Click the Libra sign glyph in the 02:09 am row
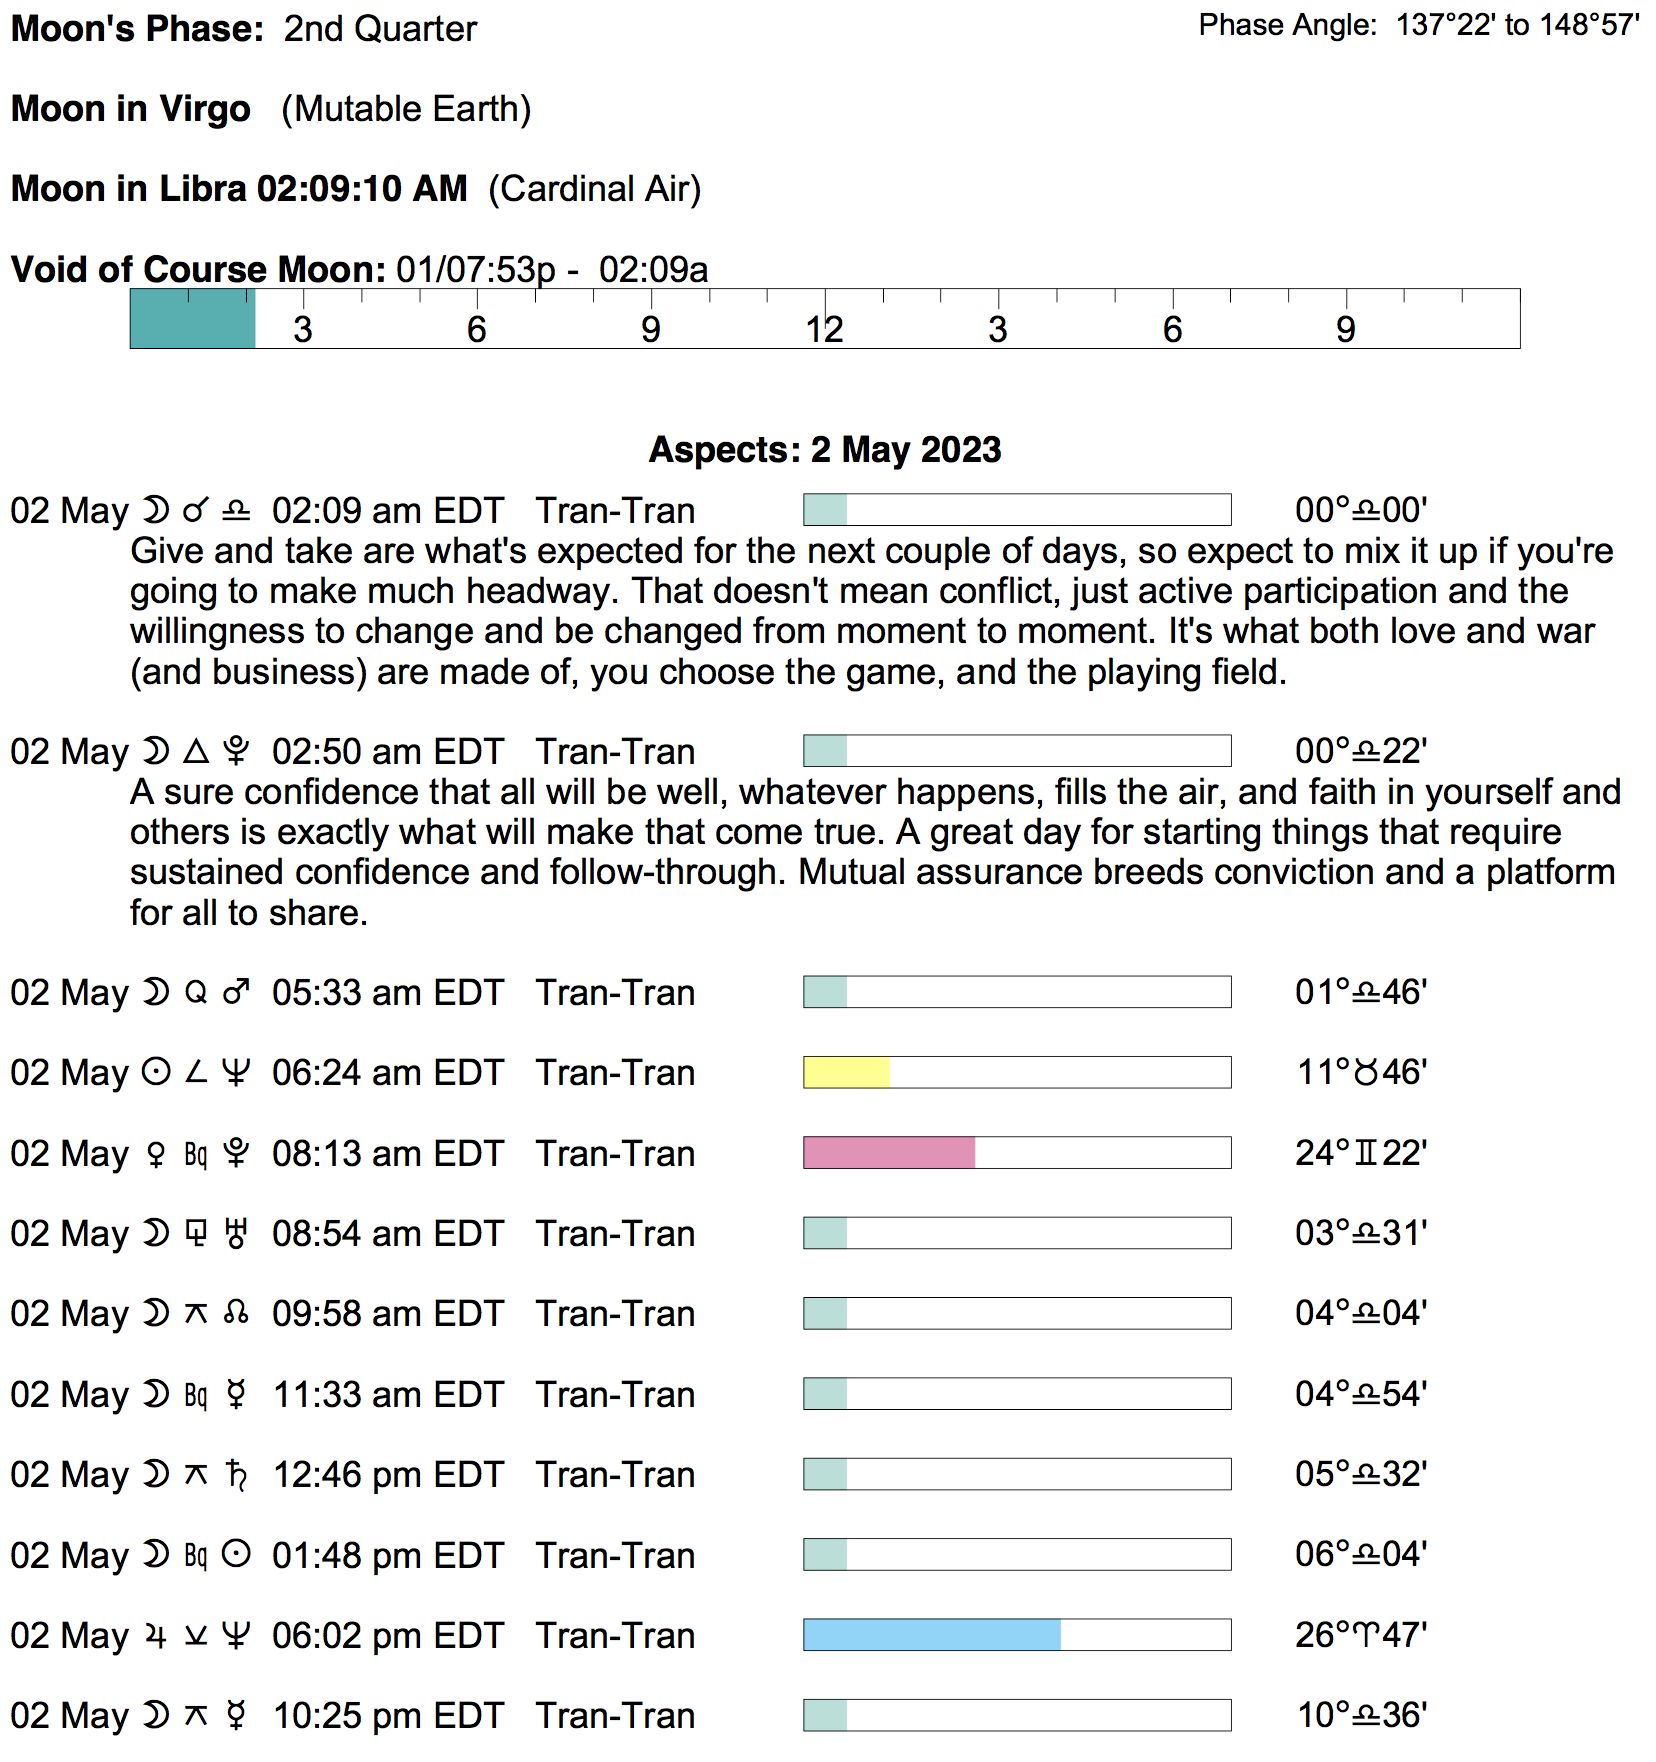The image size is (1656, 1762). (x=236, y=511)
